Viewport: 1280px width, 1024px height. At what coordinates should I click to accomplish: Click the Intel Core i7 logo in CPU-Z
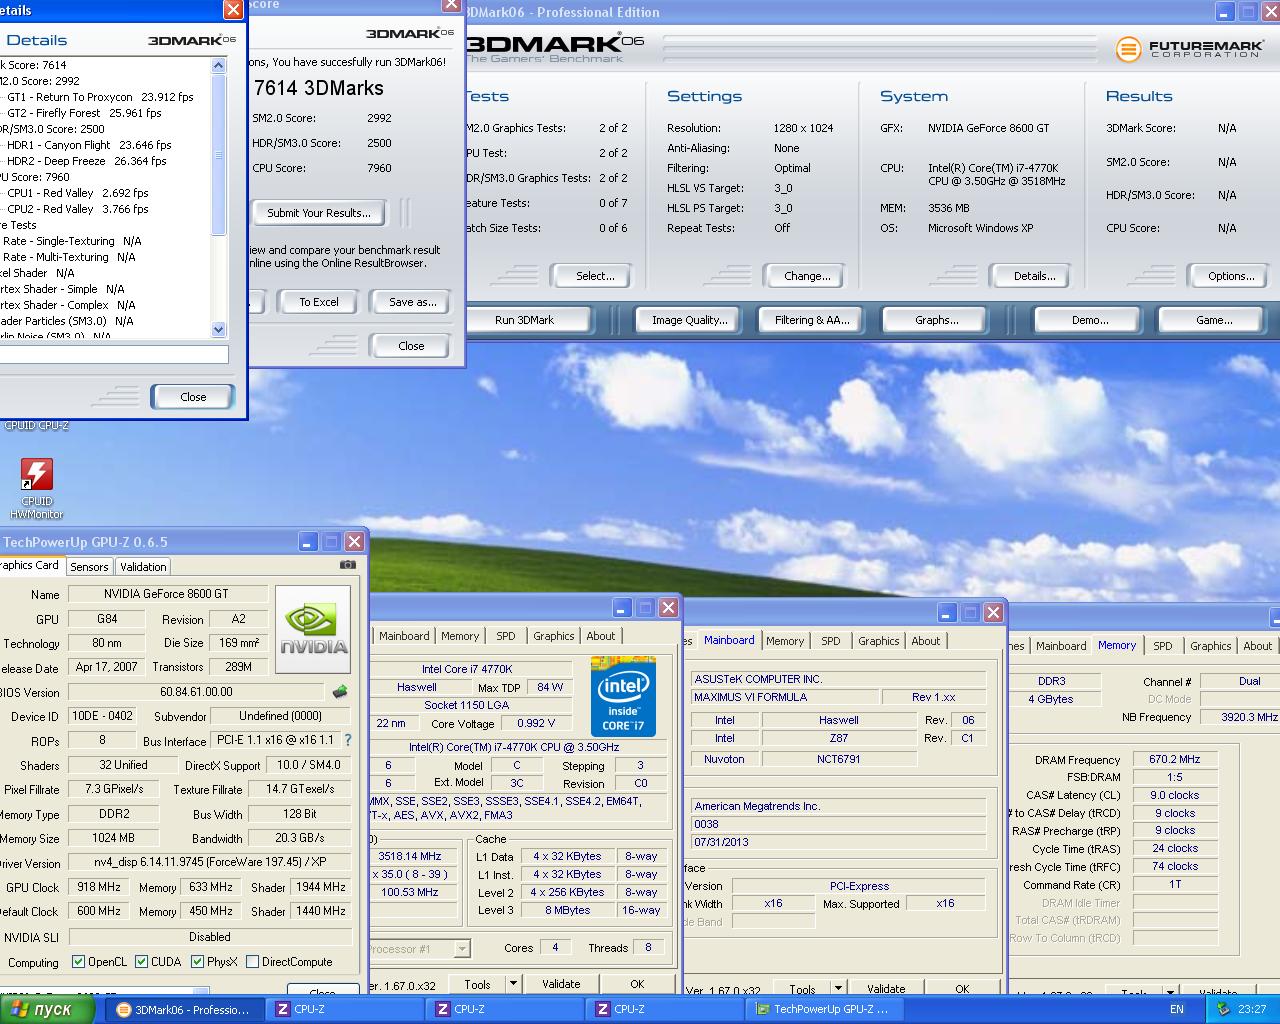(x=623, y=696)
